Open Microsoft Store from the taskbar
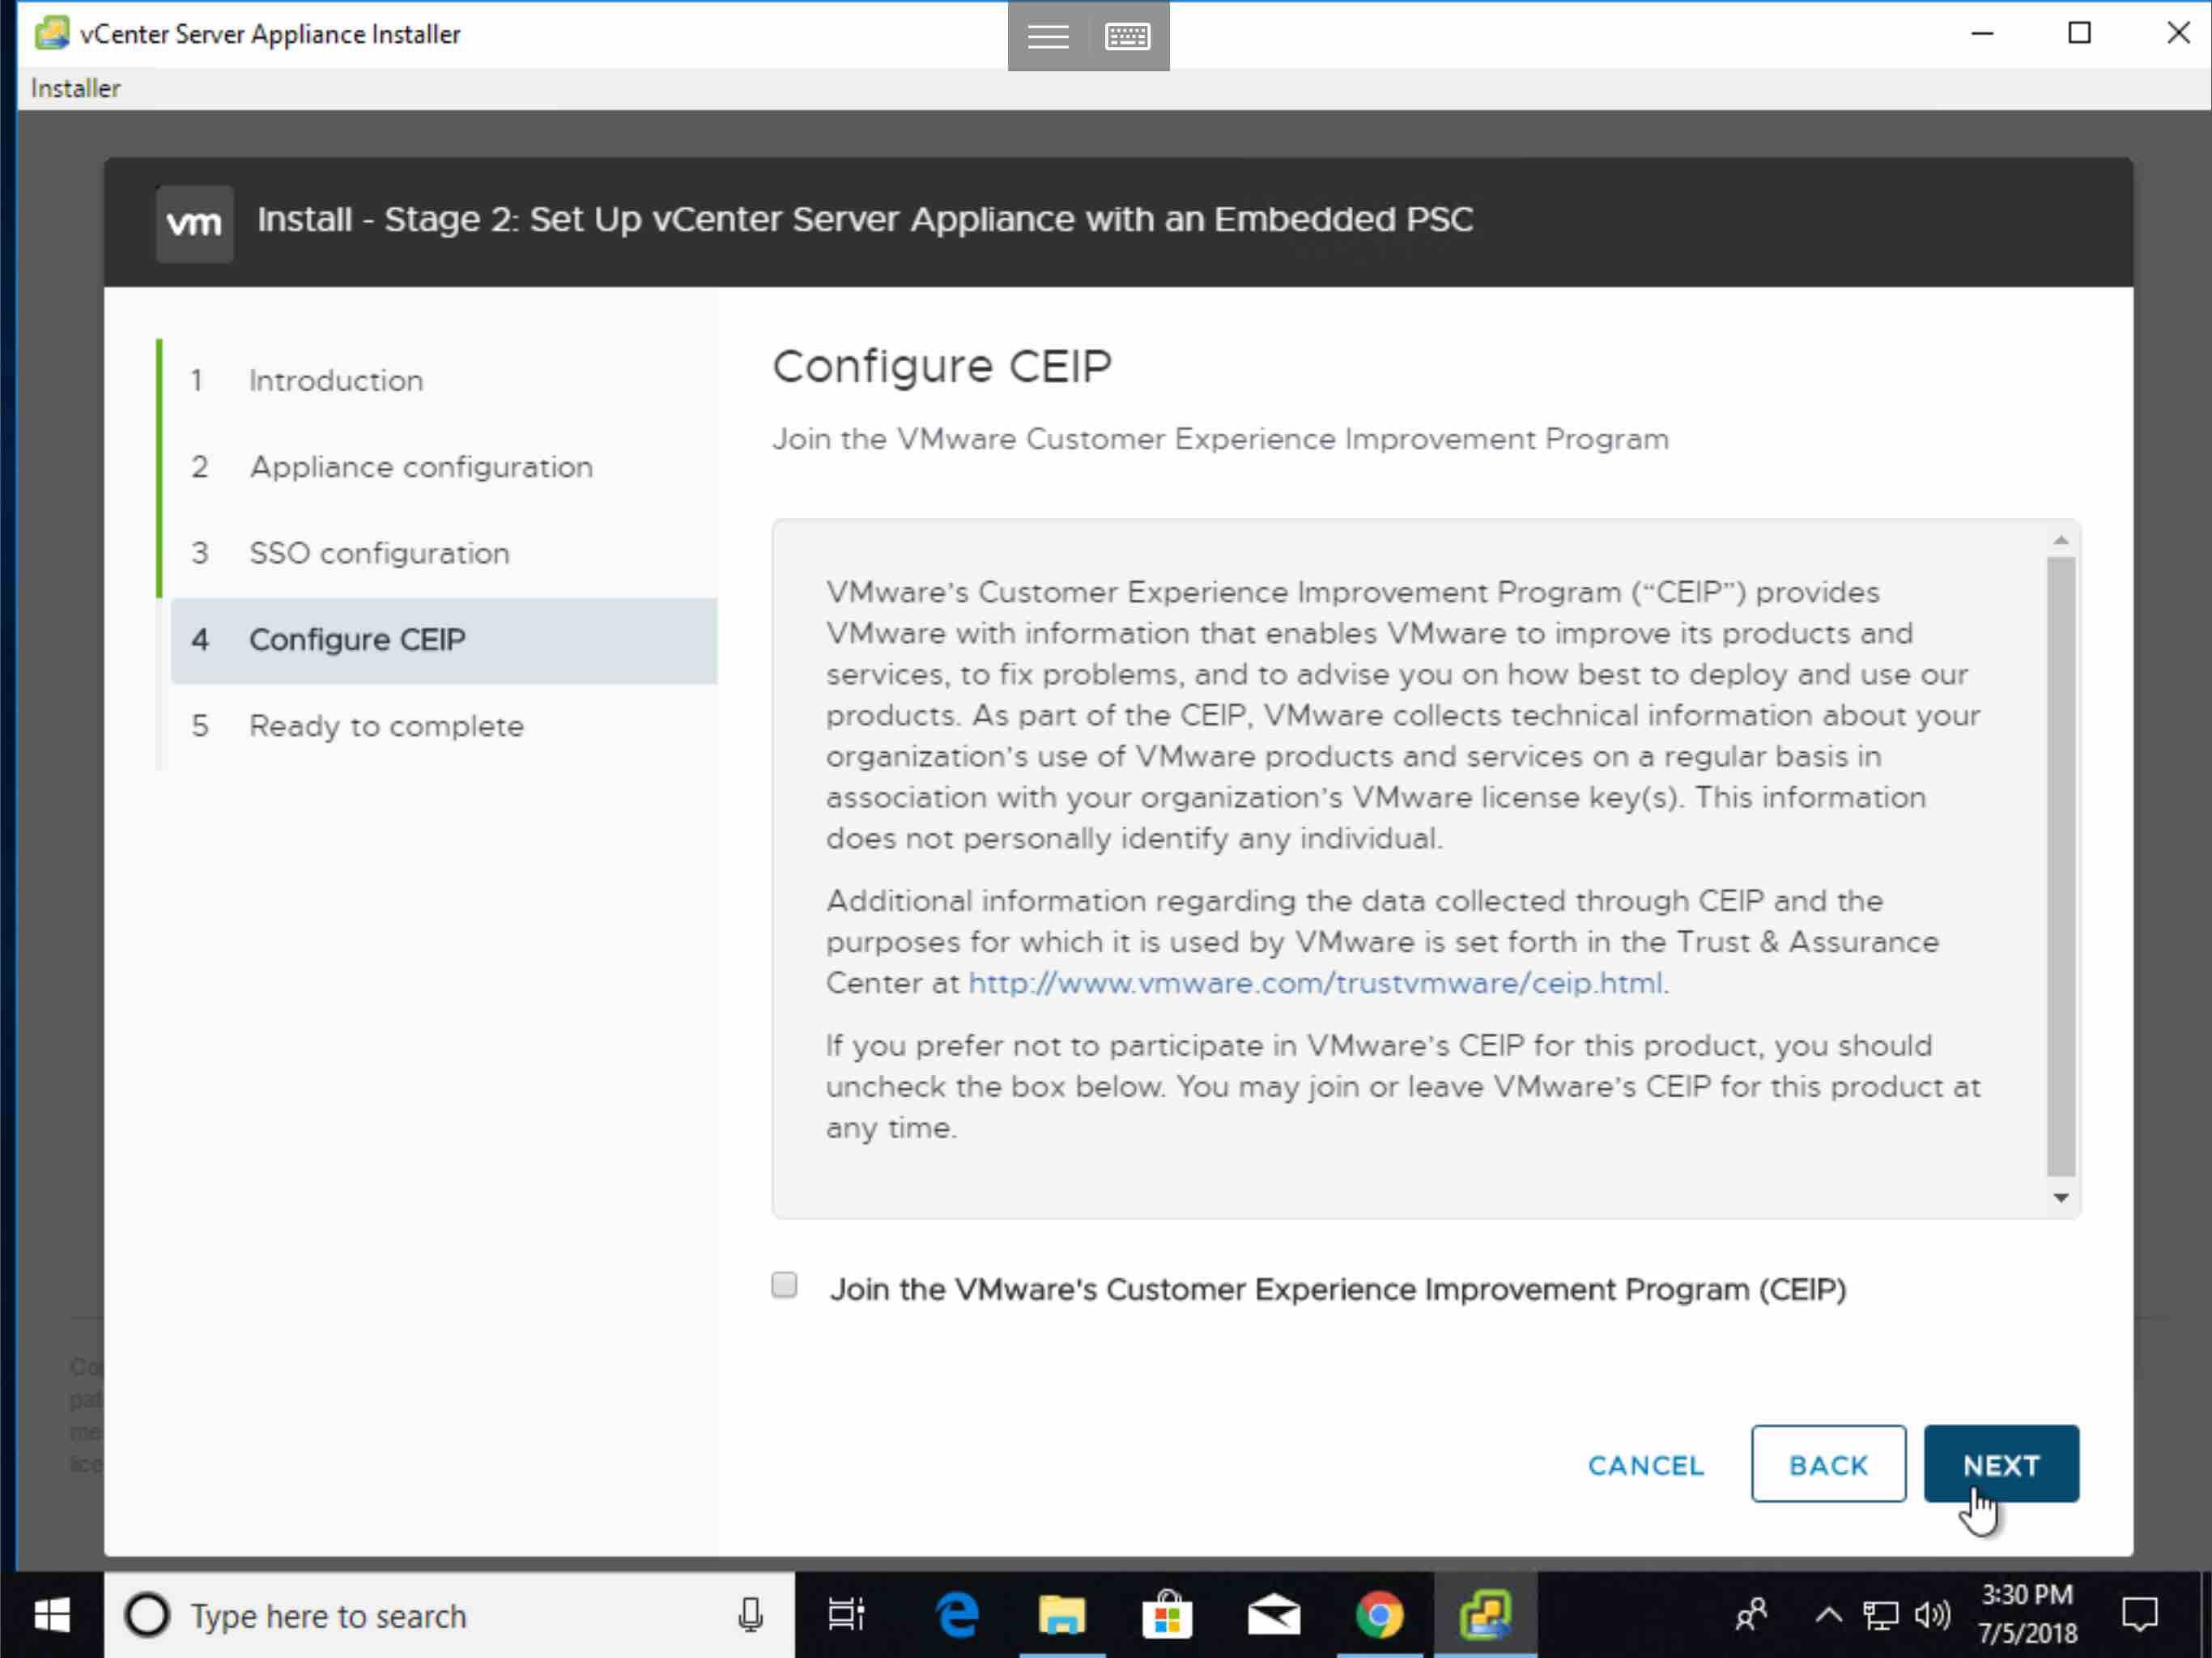The image size is (2212, 1658). point(1167,1614)
